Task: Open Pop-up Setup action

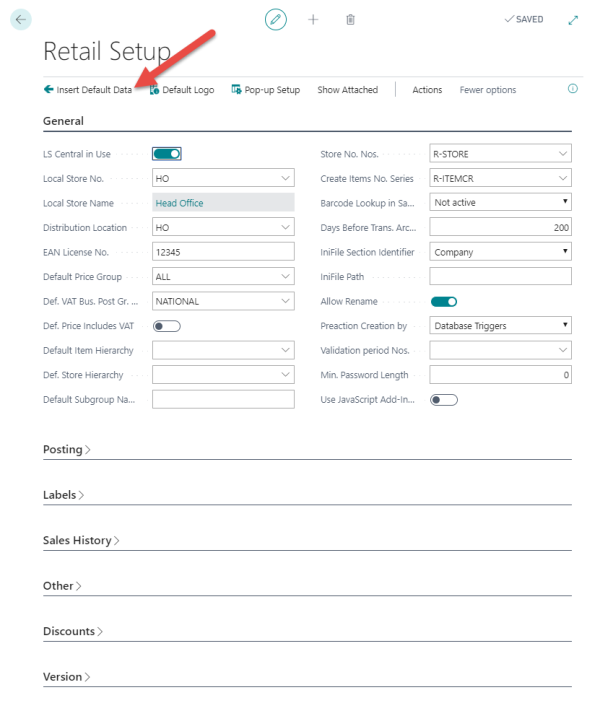Action: coord(265,90)
